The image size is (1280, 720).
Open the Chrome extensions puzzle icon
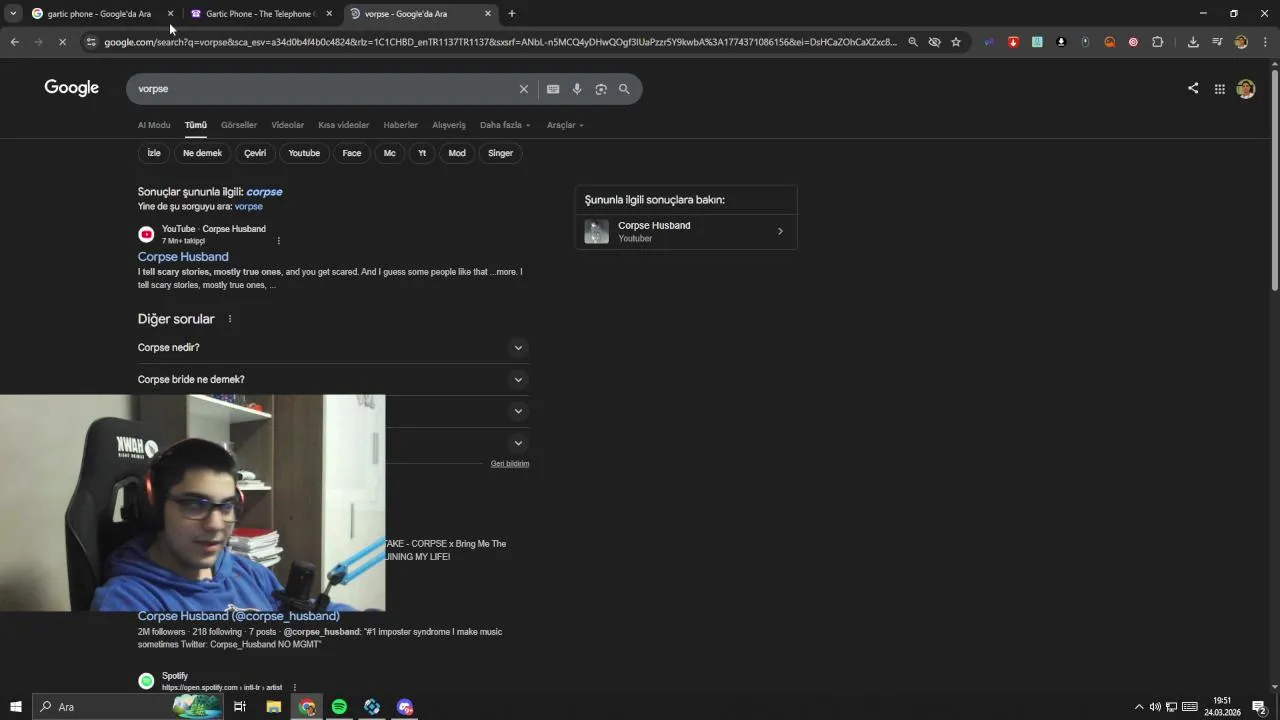tap(1158, 42)
